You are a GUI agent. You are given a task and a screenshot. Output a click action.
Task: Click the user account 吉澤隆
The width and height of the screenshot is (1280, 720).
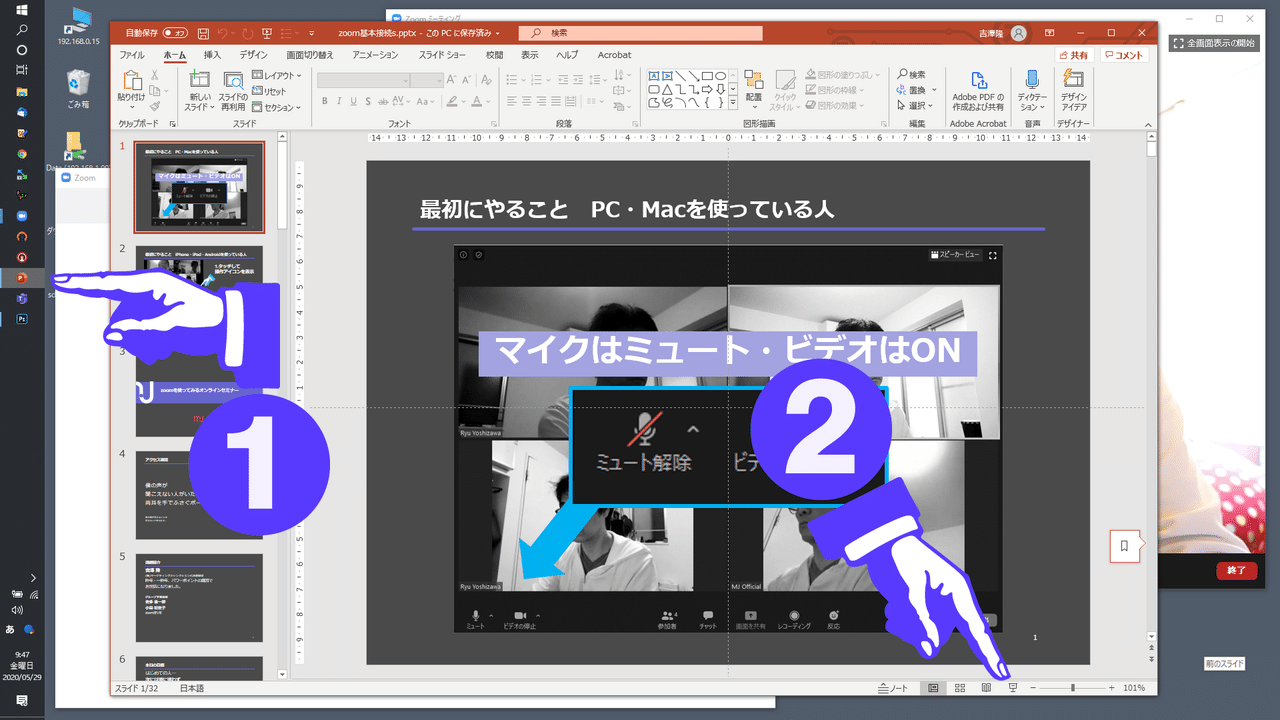coord(1002,33)
